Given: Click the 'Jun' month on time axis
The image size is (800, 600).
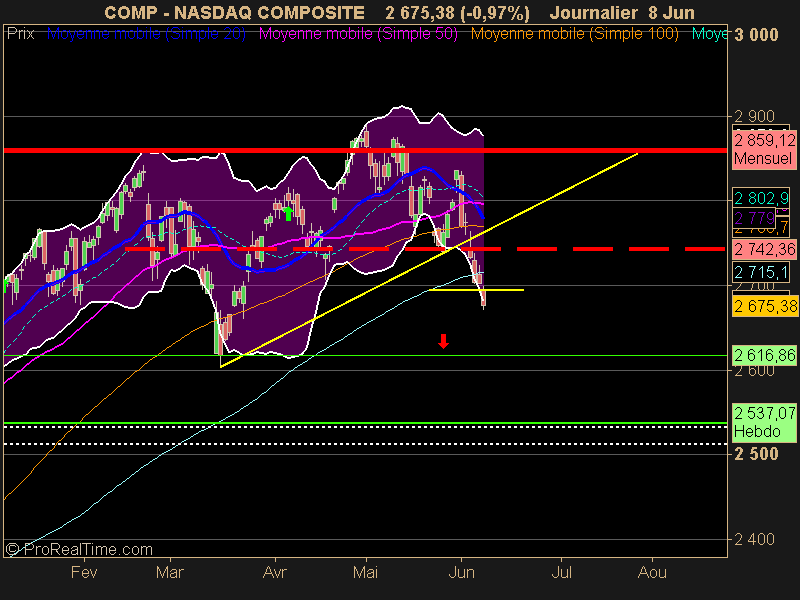Looking at the screenshot, I should point(461,572).
